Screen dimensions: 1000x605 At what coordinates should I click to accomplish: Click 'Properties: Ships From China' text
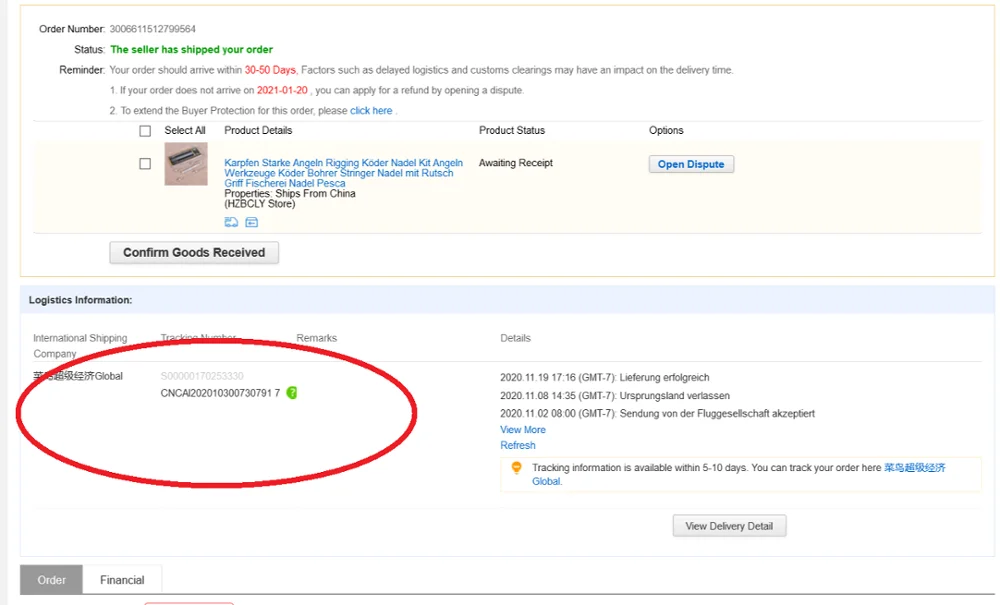click(x=290, y=193)
